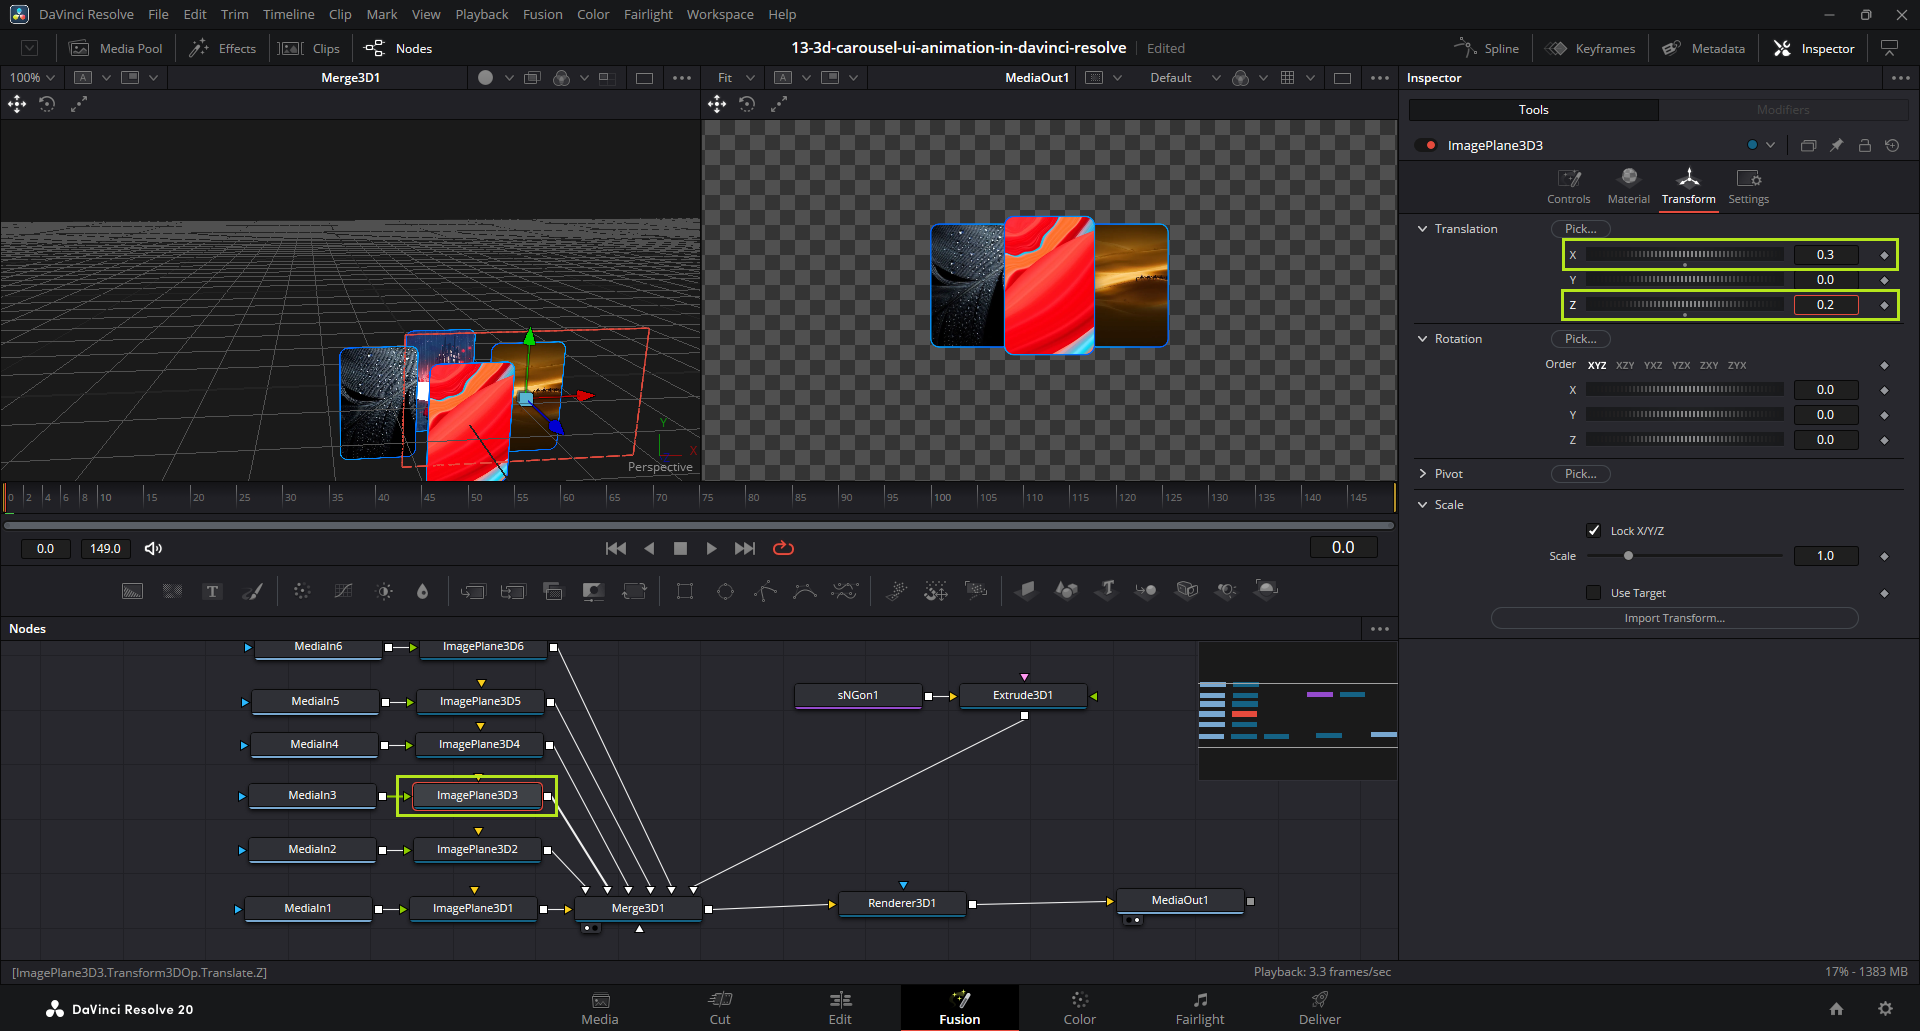The image size is (1920, 1031).
Task: Select the Text tool in toolbar
Action: [x=212, y=591]
